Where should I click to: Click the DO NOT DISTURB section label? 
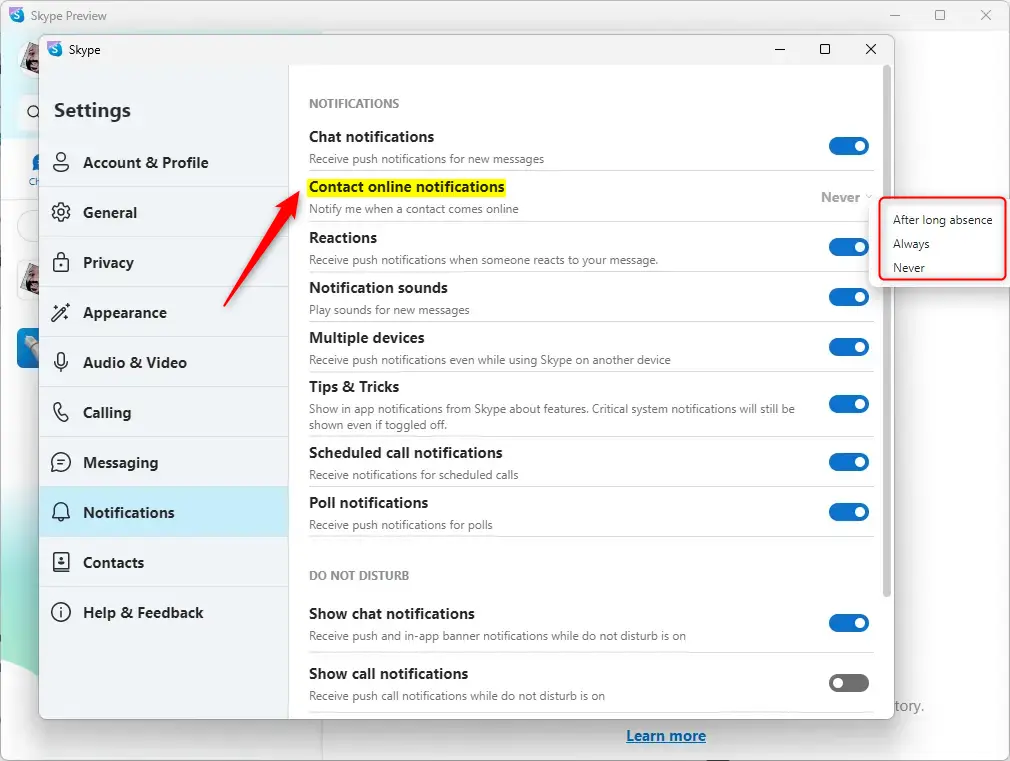[x=359, y=575]
